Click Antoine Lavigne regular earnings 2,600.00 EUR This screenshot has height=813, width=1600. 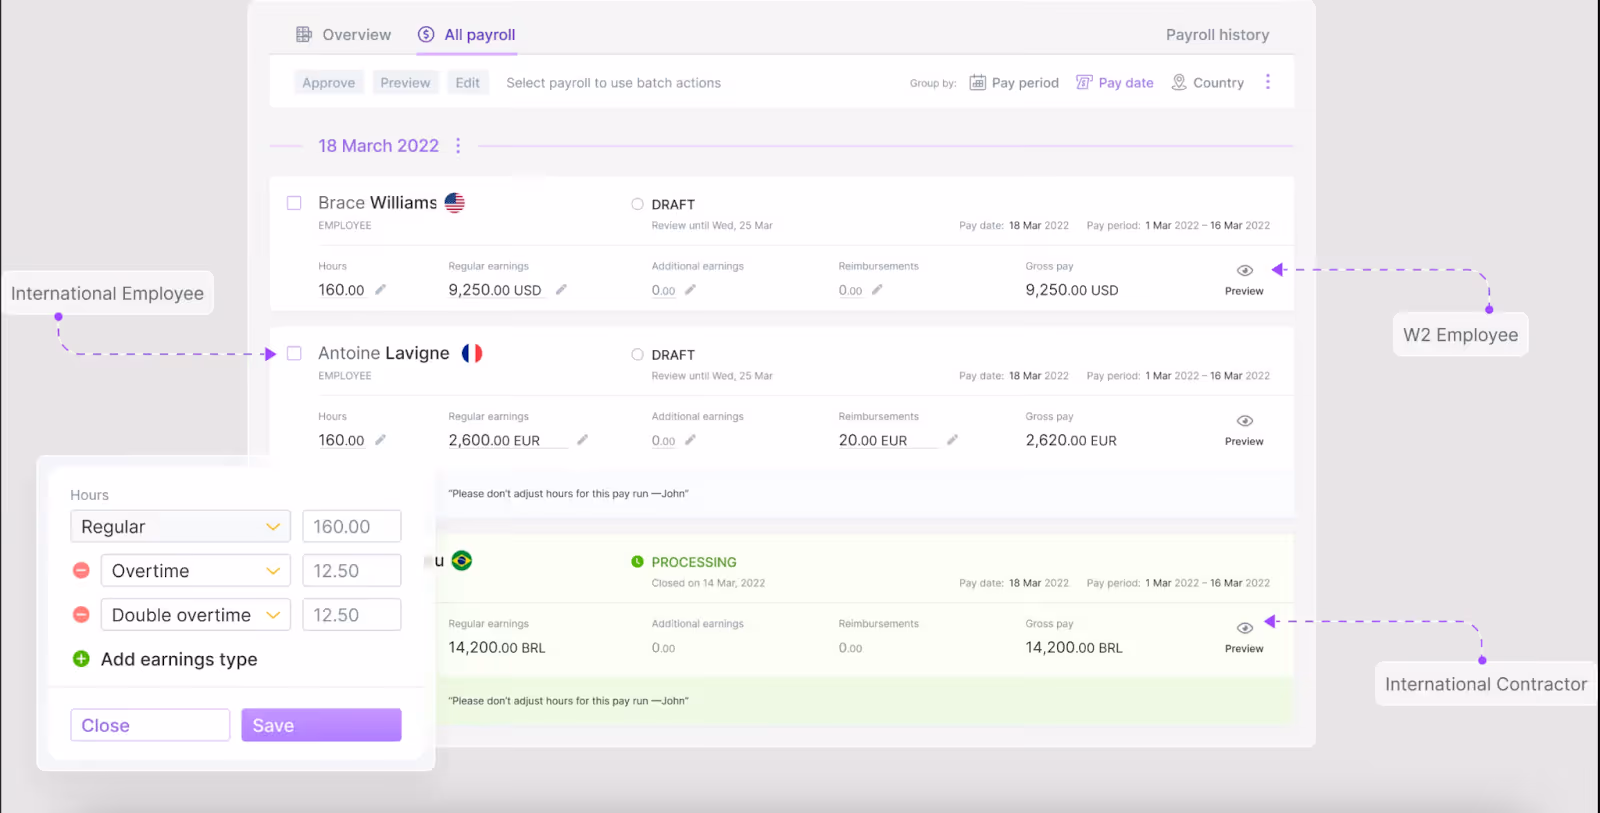click(x=494, y=440)
